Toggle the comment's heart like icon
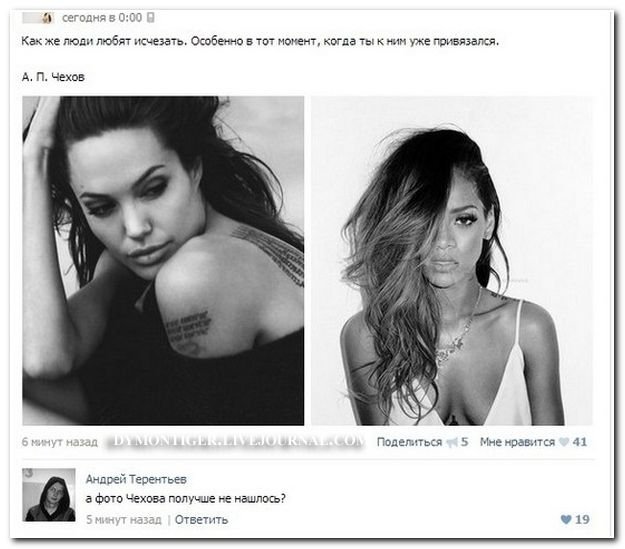 click(x=566, y=519)
